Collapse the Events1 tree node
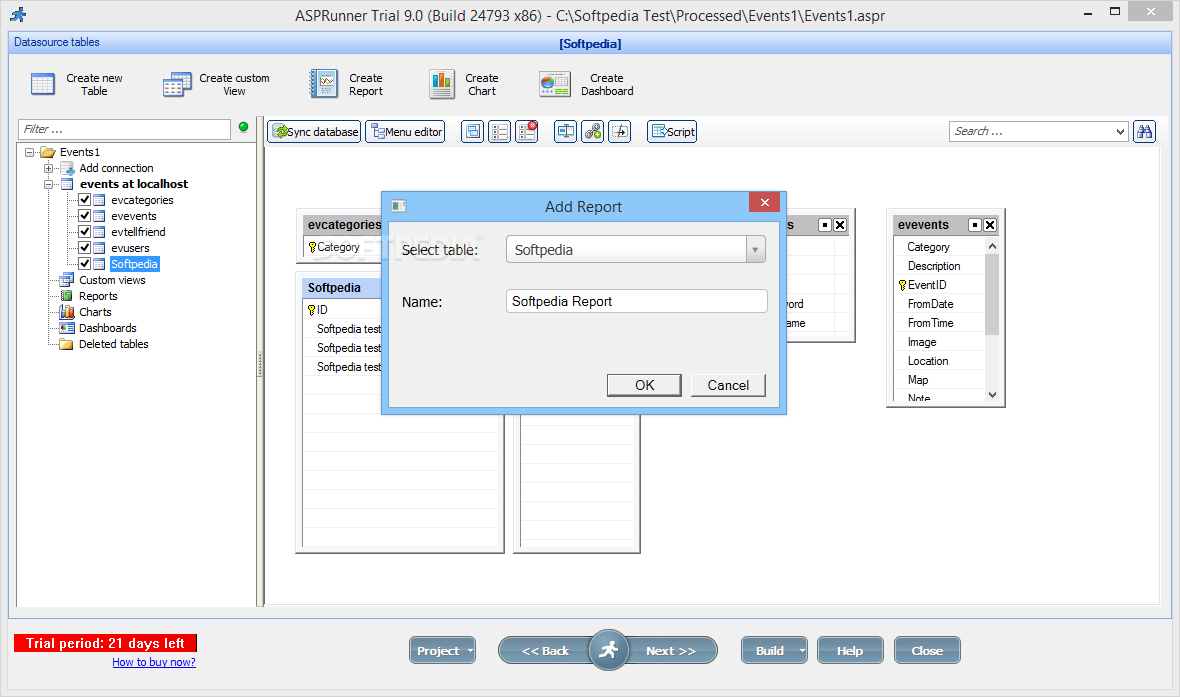Image resolution: width=1180 pixels, height=697 pixels. [x=29, y=152]
